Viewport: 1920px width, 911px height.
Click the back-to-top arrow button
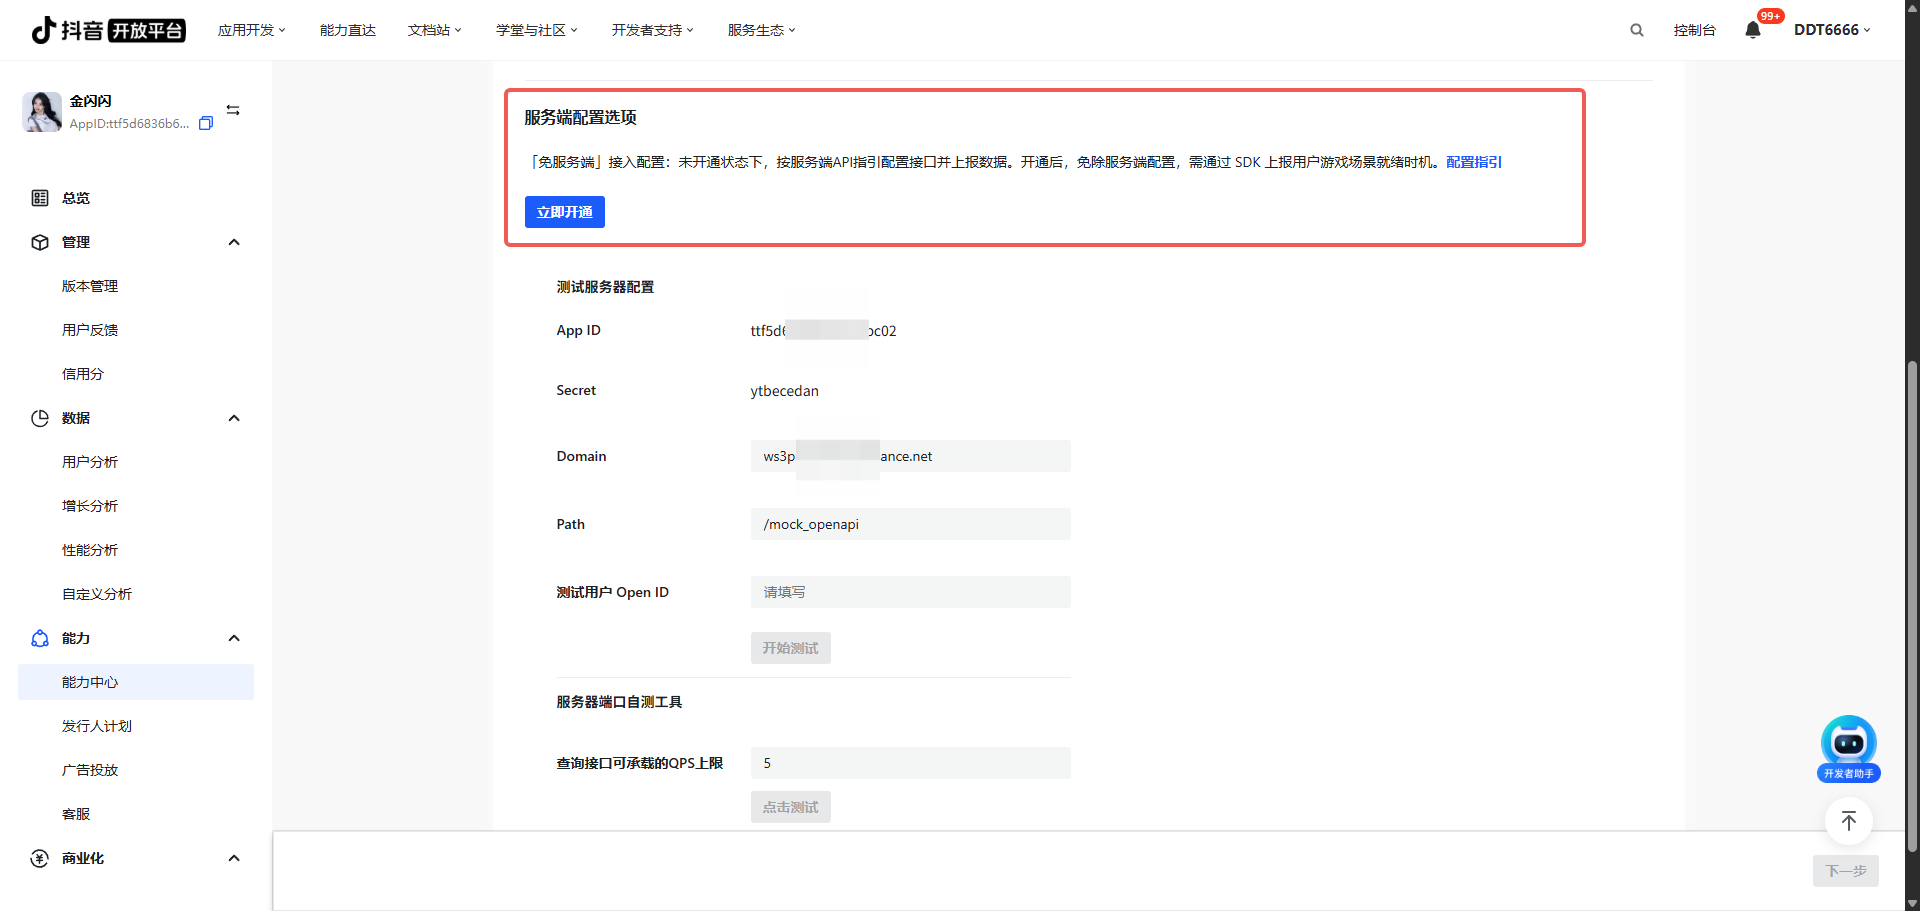[x=1848, y=821]
